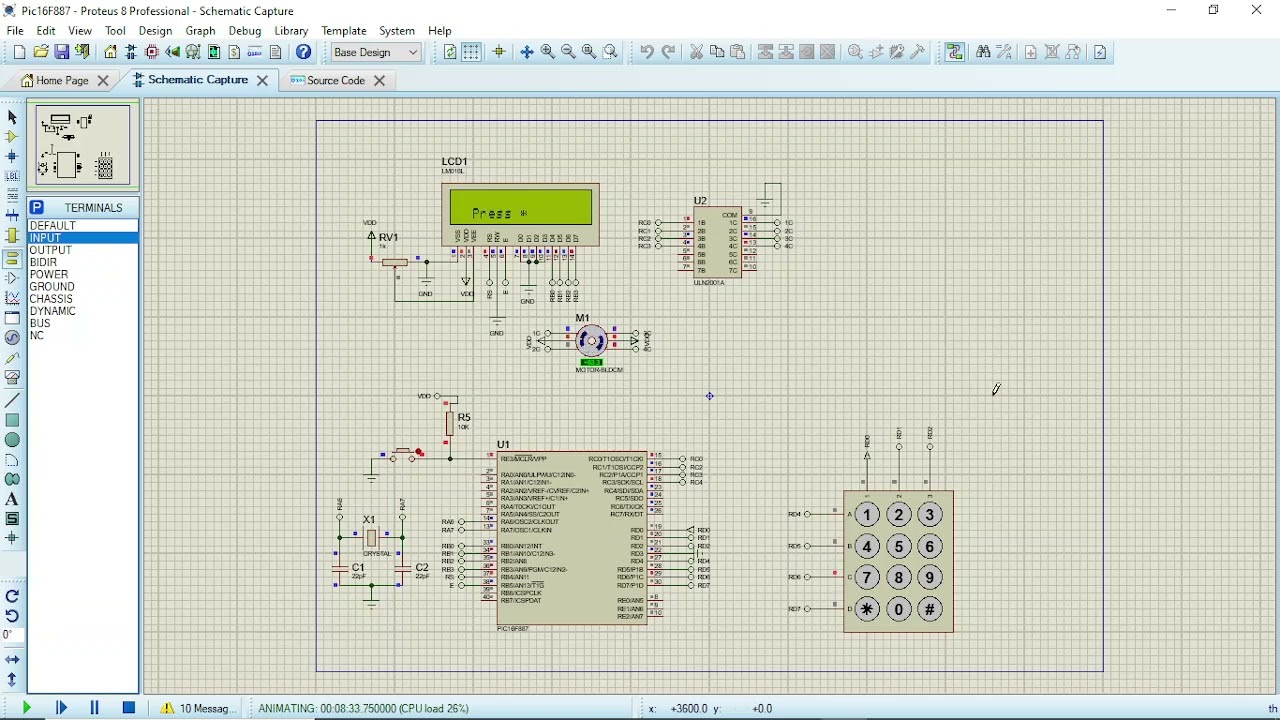This screenshot has width=1280, height=720.
Task: Select the Selection Mode arrow tool
Action: (12, 117)
